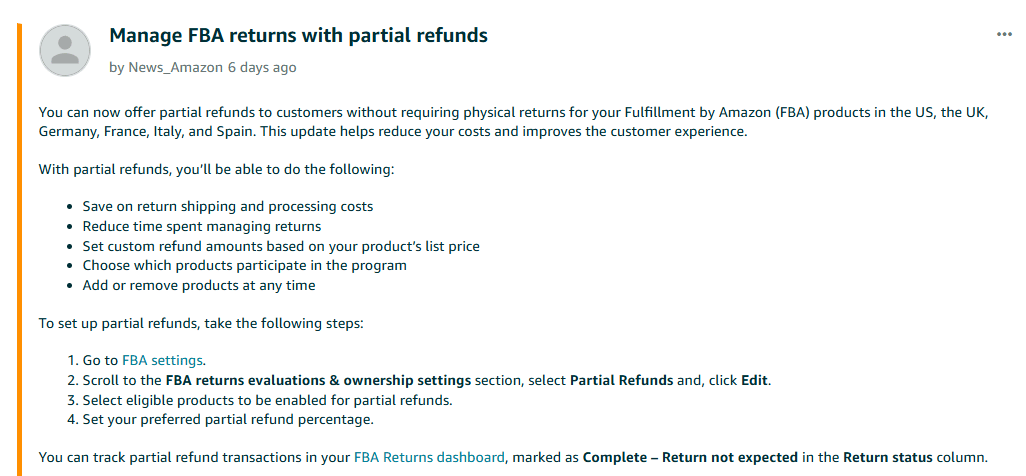The image size is (1026, 476).
Task: Click the "Reduce time spent managing returns" bullet
Action: (202, 226)
